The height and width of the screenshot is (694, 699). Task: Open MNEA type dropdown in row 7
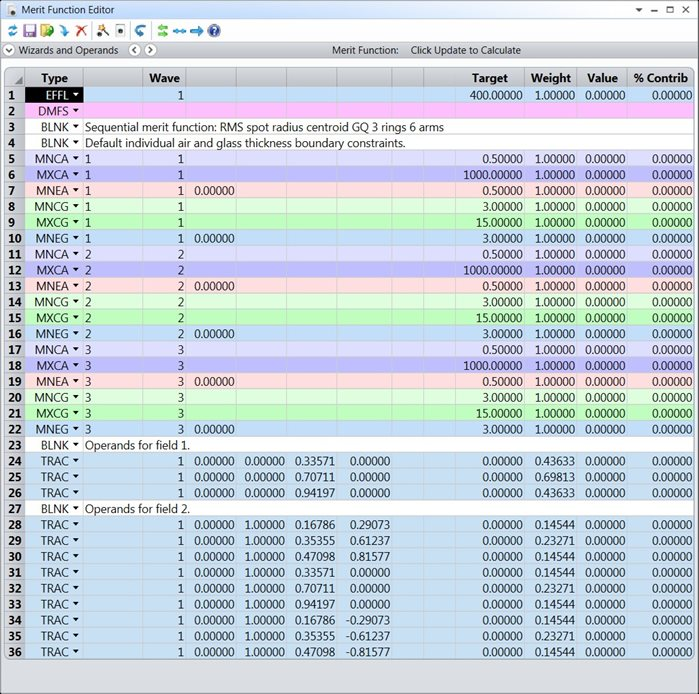tap(76, 190)
